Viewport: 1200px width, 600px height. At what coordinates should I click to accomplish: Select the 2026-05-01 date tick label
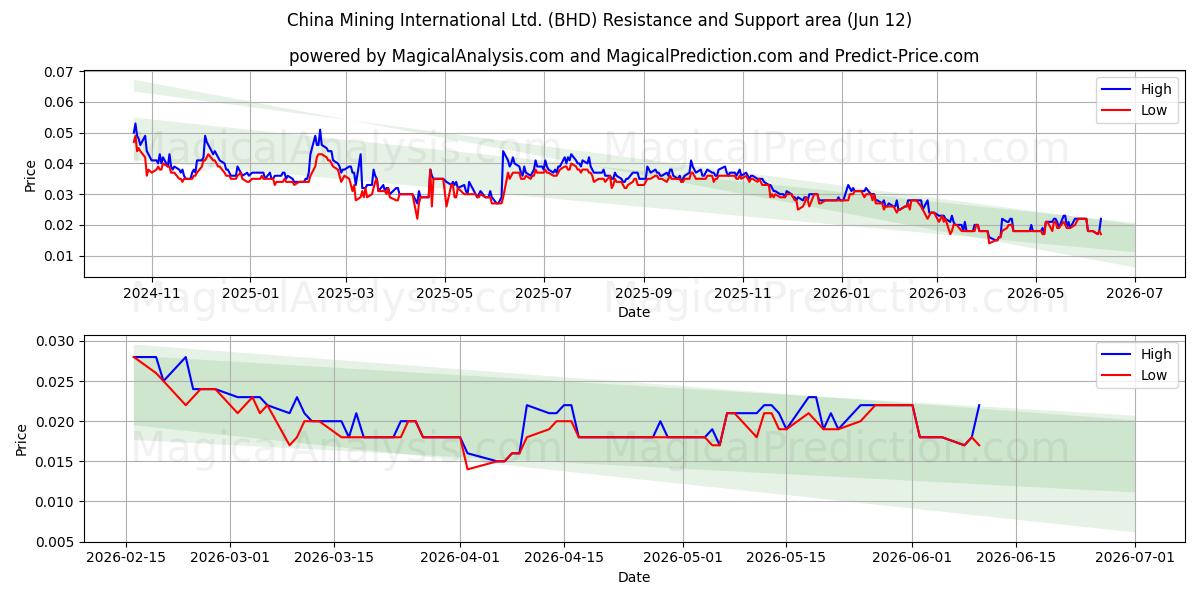(682, 559)
